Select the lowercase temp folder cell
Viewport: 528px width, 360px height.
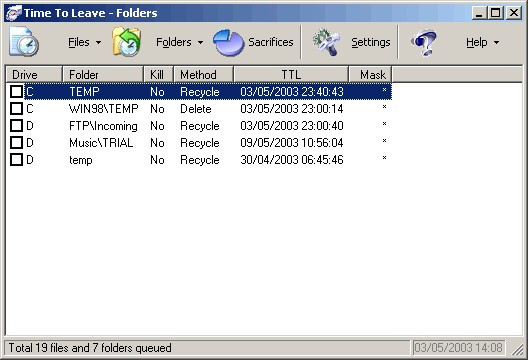click(80, 160)
